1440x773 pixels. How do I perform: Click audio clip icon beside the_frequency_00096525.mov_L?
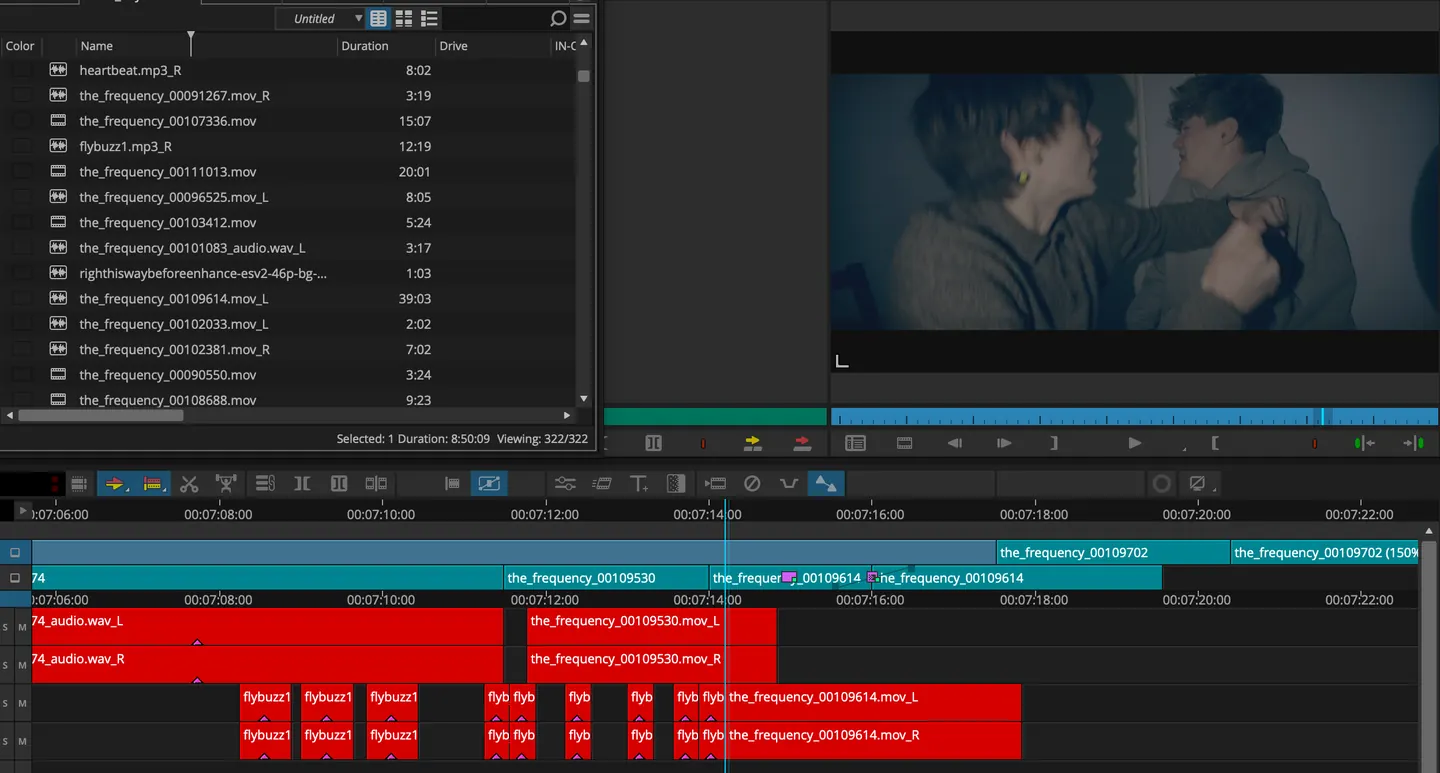coord(58,197)
